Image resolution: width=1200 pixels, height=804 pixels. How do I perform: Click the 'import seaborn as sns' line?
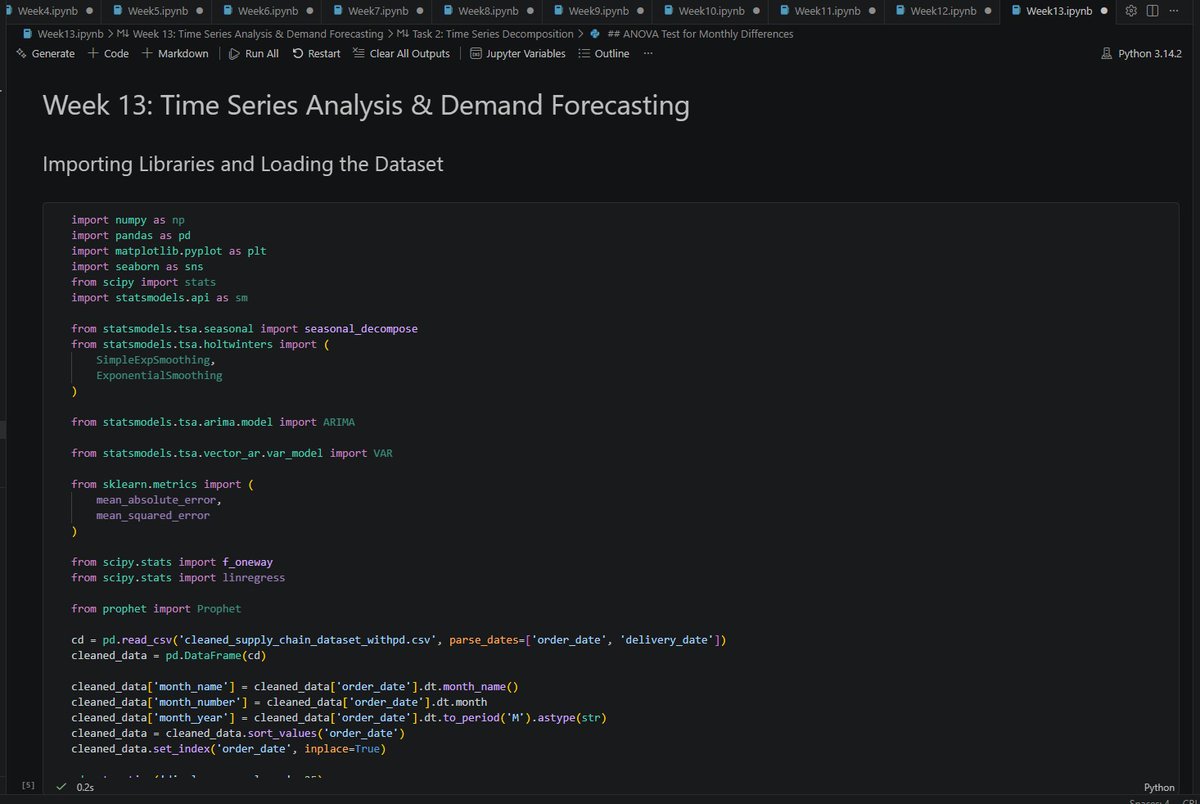tap(137, 267)
